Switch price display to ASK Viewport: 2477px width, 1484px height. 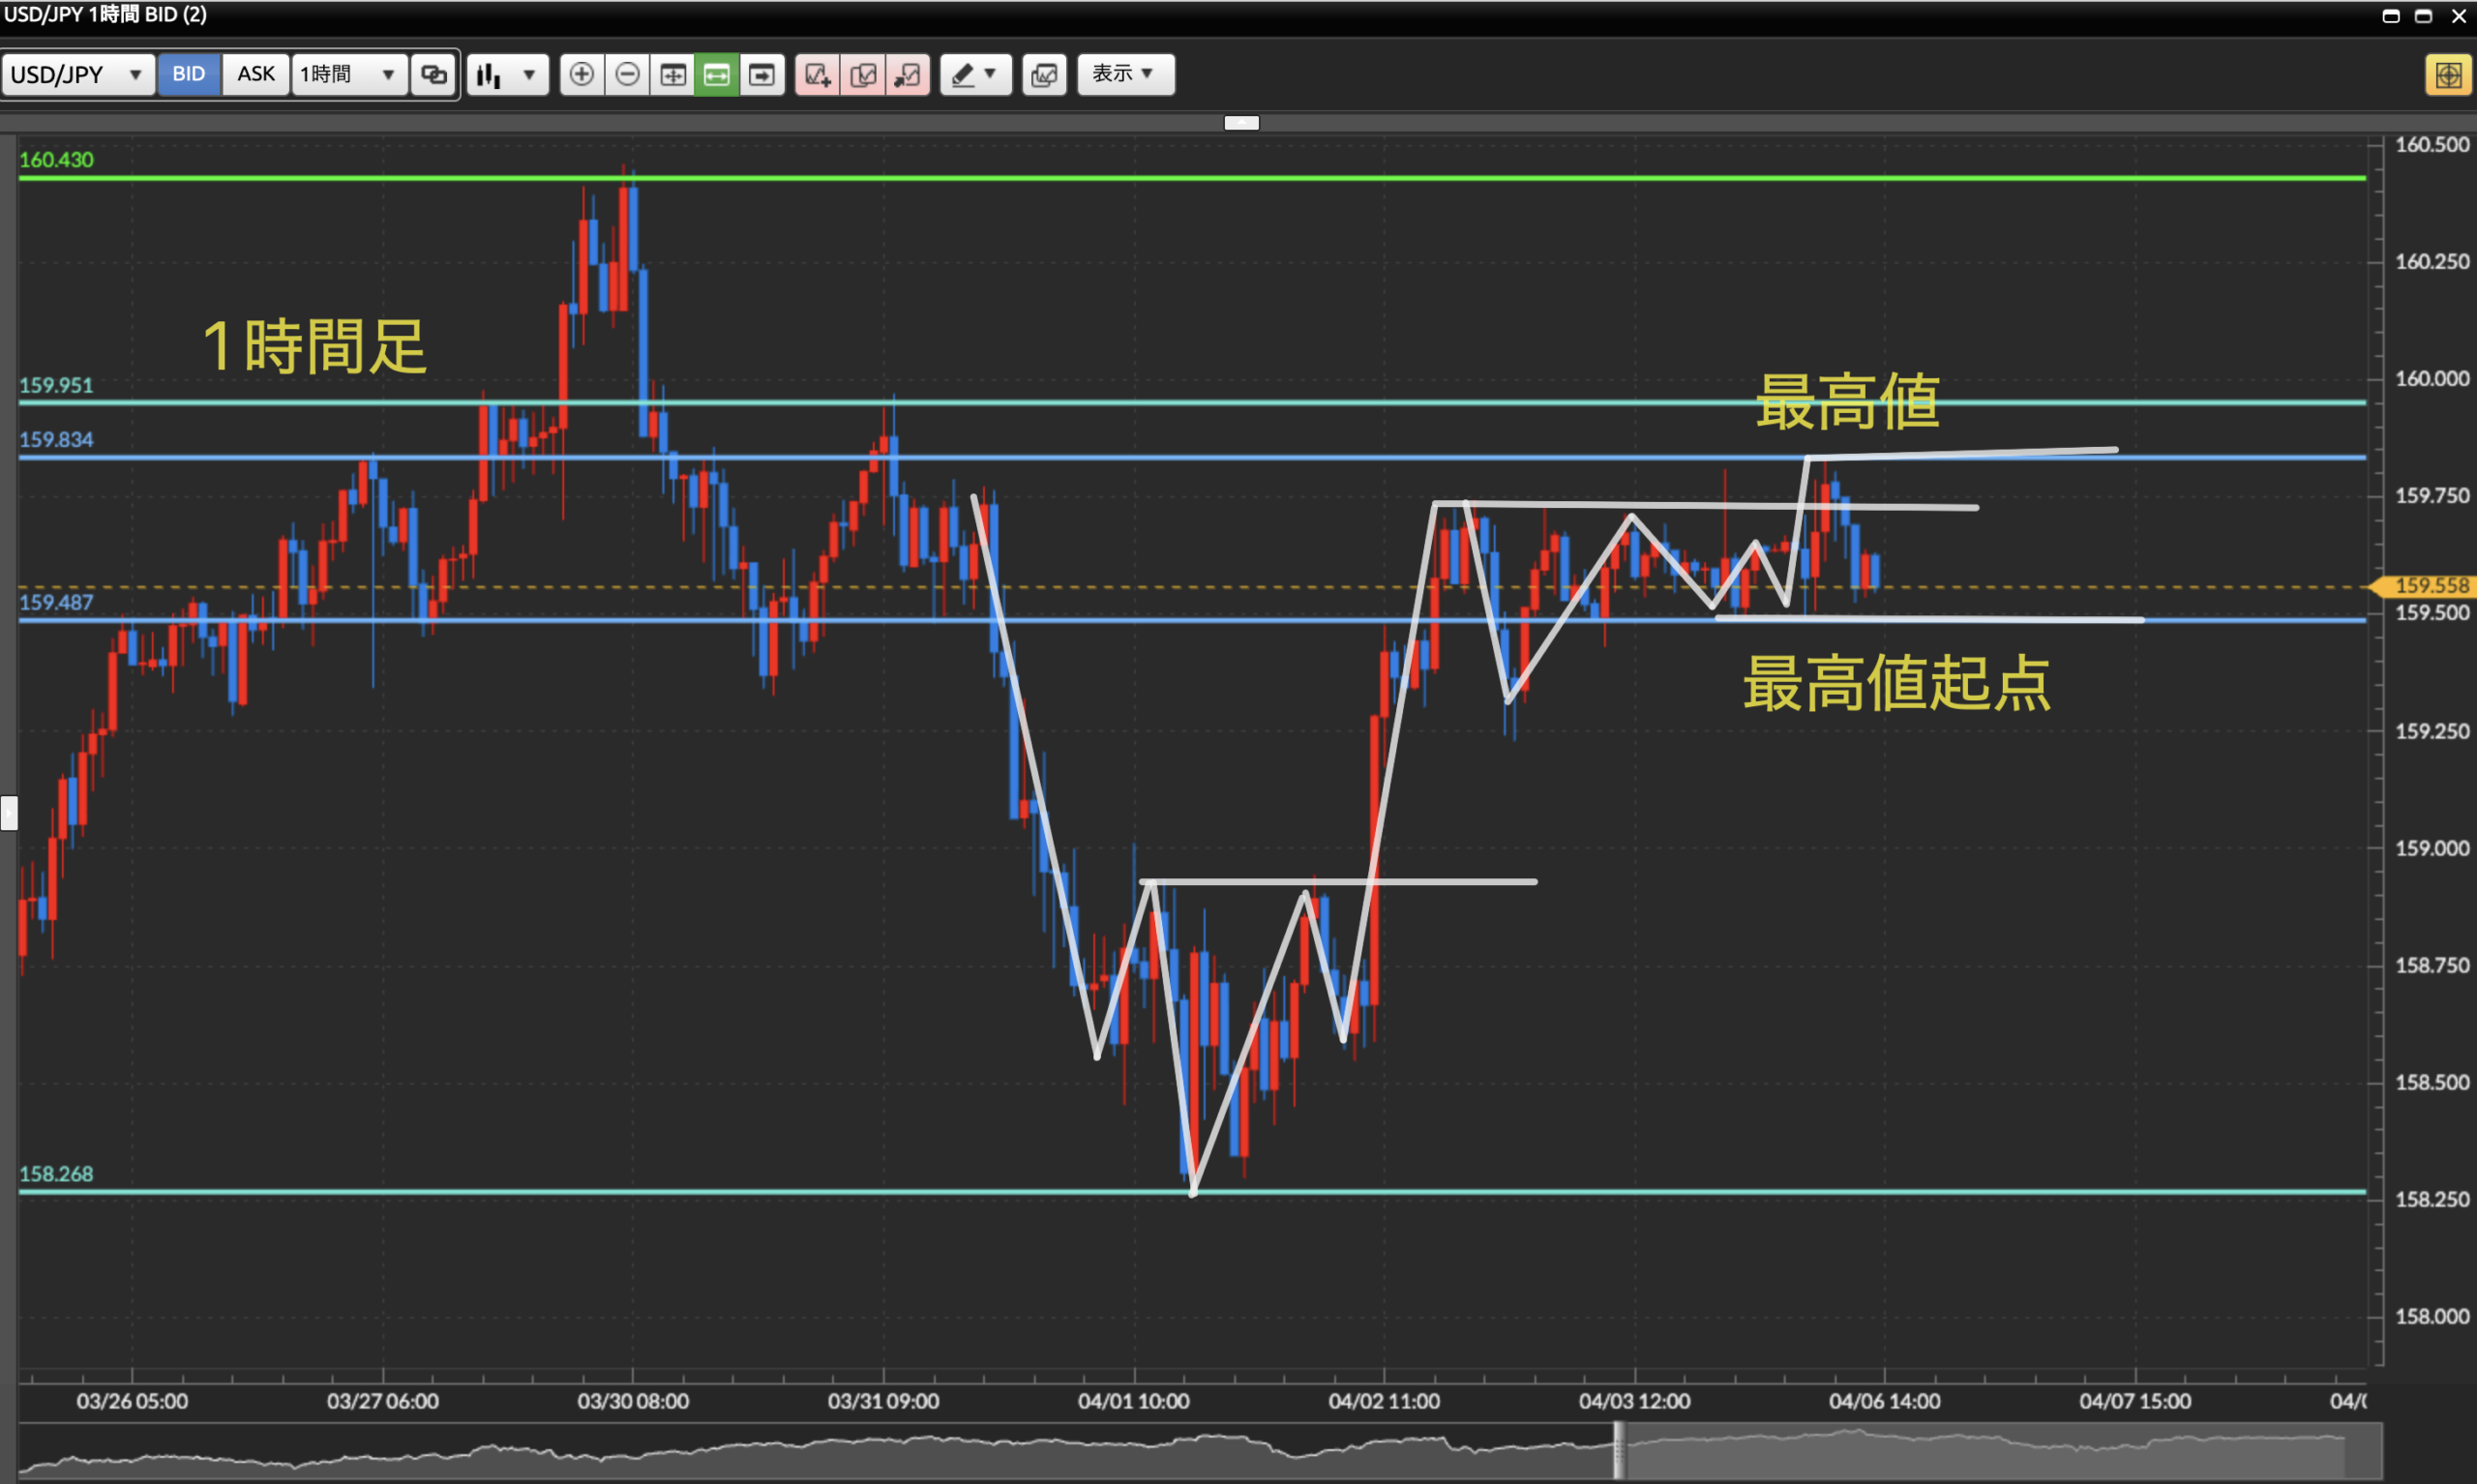[256, 74]
